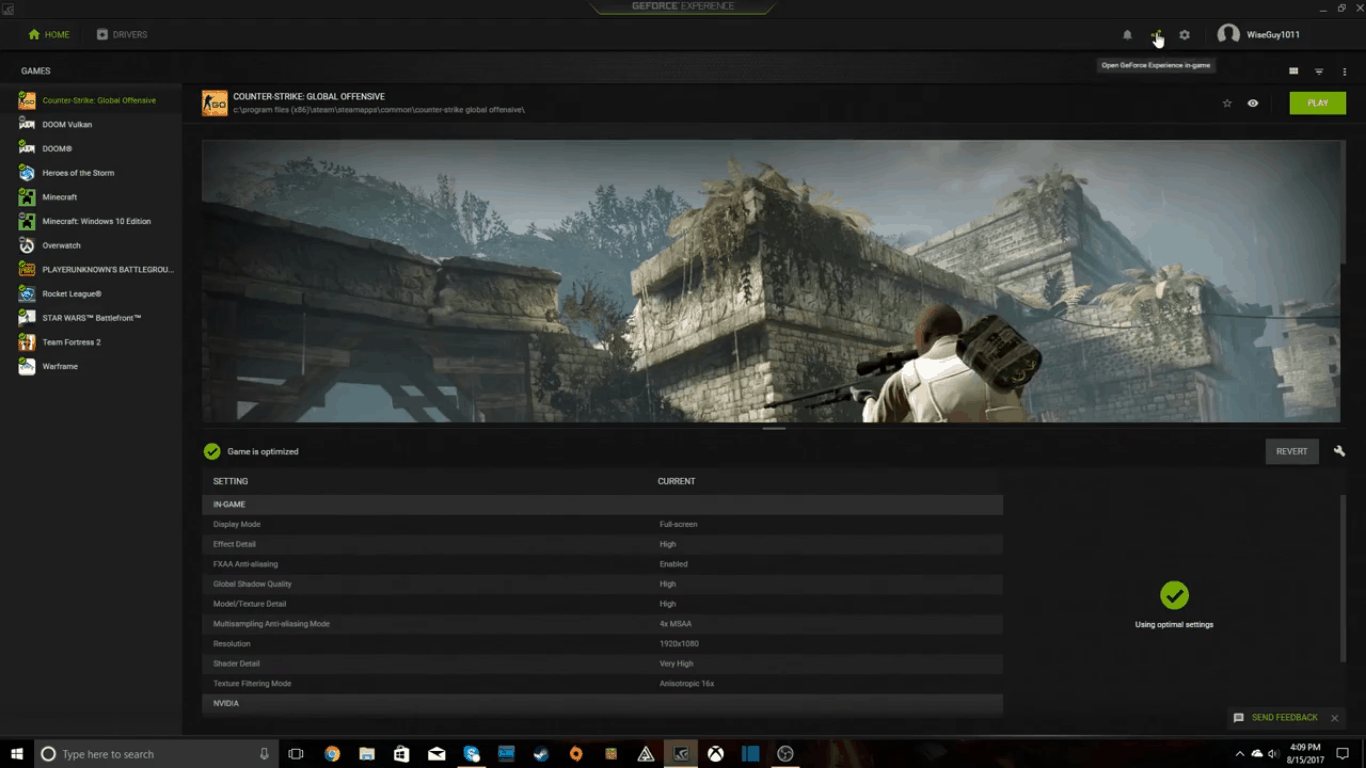The image size is (1366, 768).
Task: Click the Display Mode setting row
Action: (602, 524)
